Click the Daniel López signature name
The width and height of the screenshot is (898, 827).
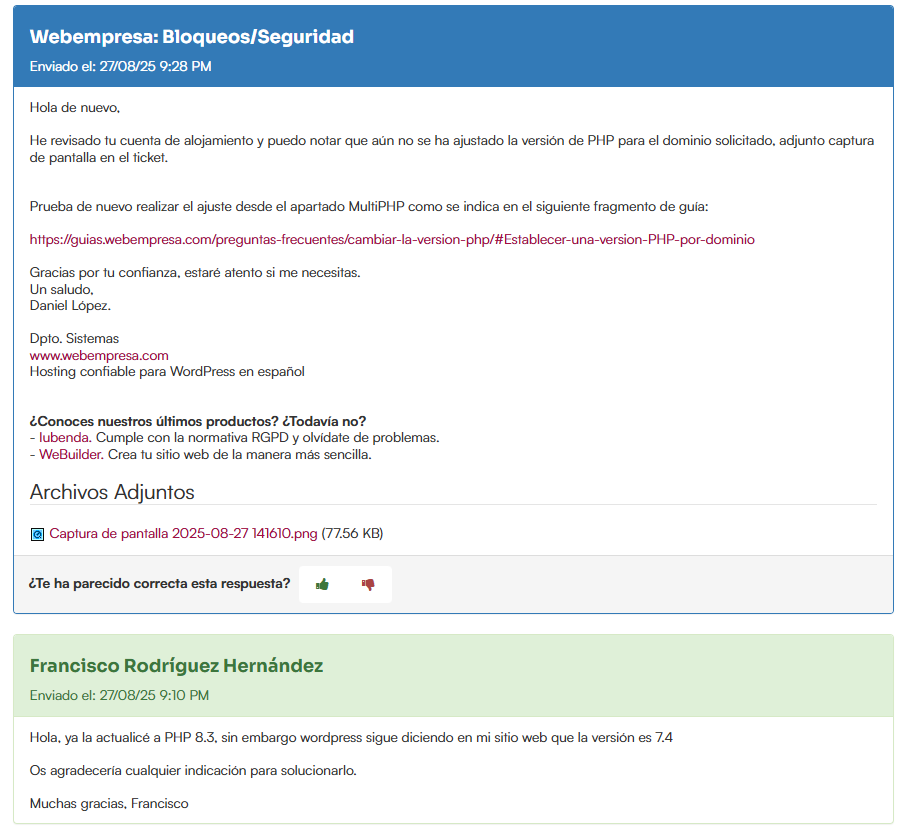click(70, 305)
